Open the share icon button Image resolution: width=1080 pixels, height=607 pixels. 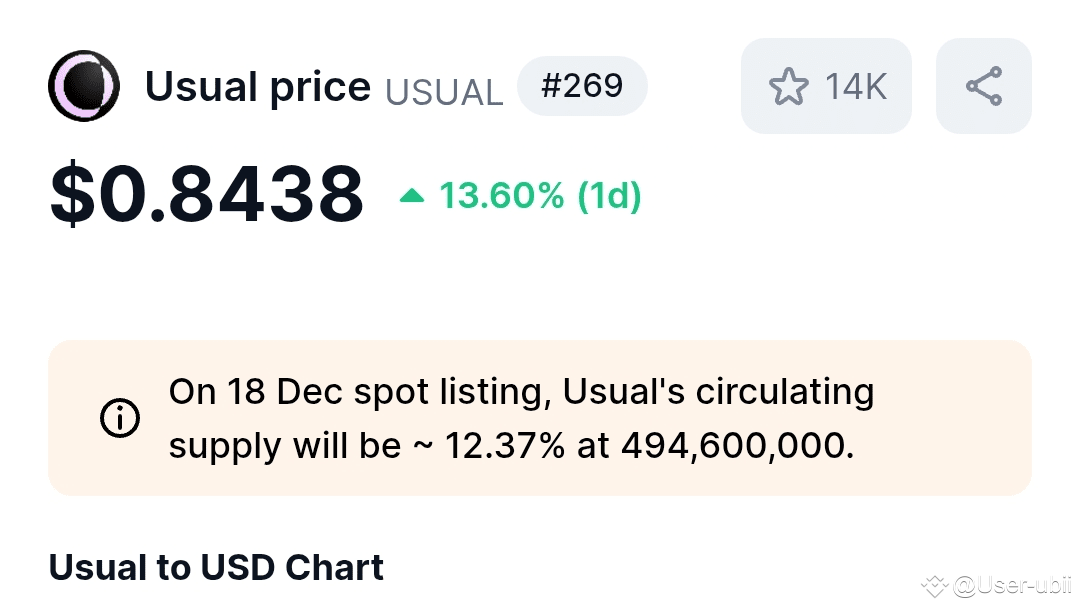pos(984,86)
